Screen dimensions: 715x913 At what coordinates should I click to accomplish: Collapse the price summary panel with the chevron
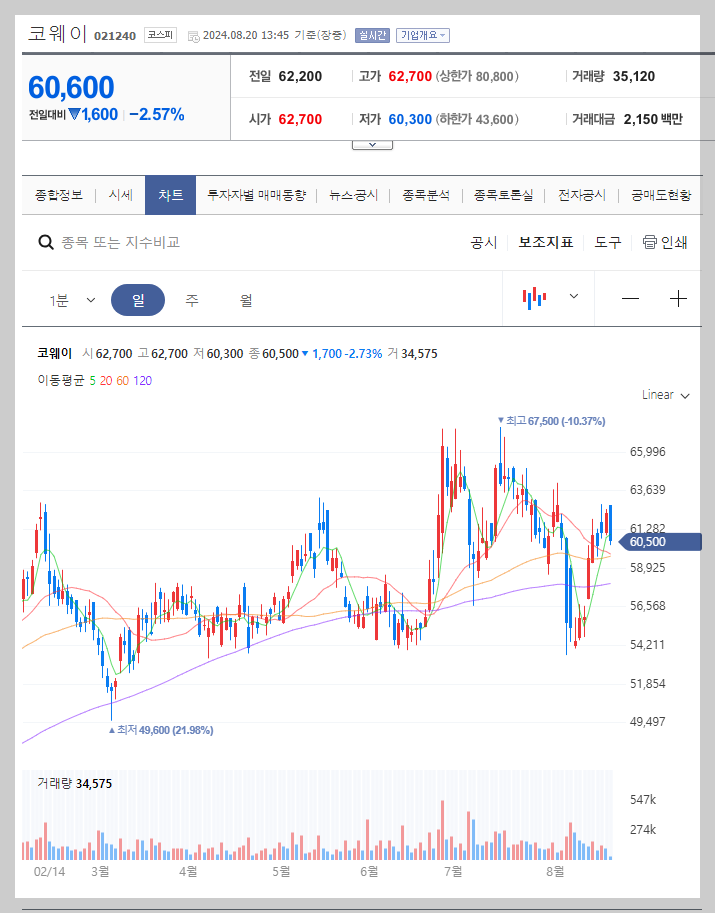(372, 143)
